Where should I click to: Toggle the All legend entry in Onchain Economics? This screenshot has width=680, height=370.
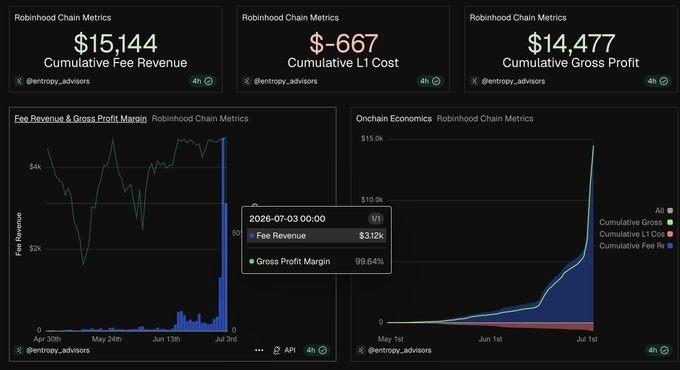(x=664, y=210)
